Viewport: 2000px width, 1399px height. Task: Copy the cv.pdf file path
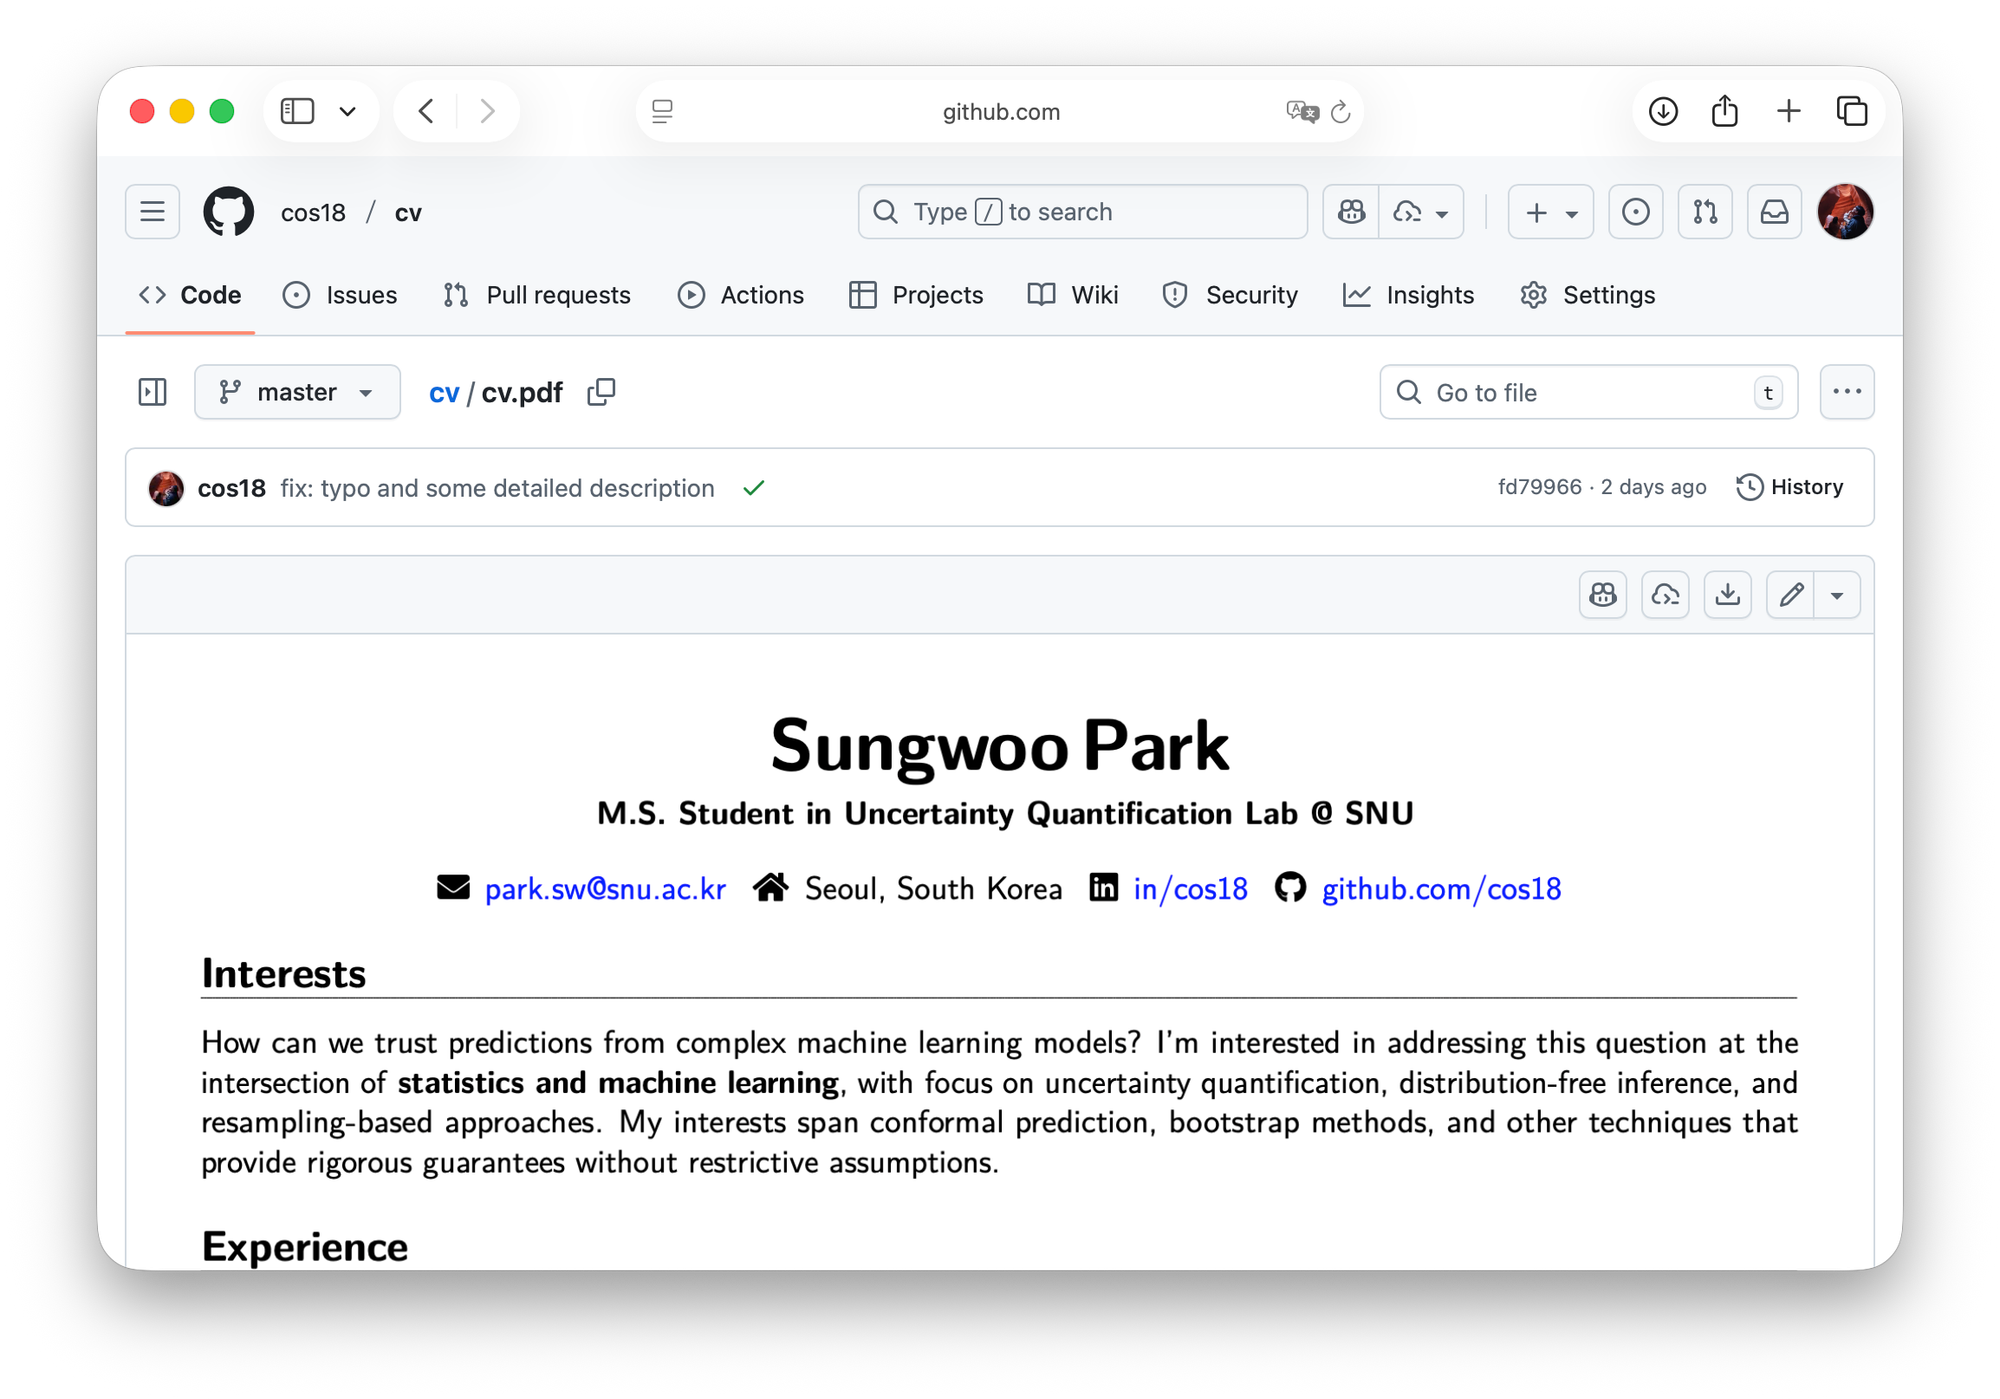pos(601,392)
